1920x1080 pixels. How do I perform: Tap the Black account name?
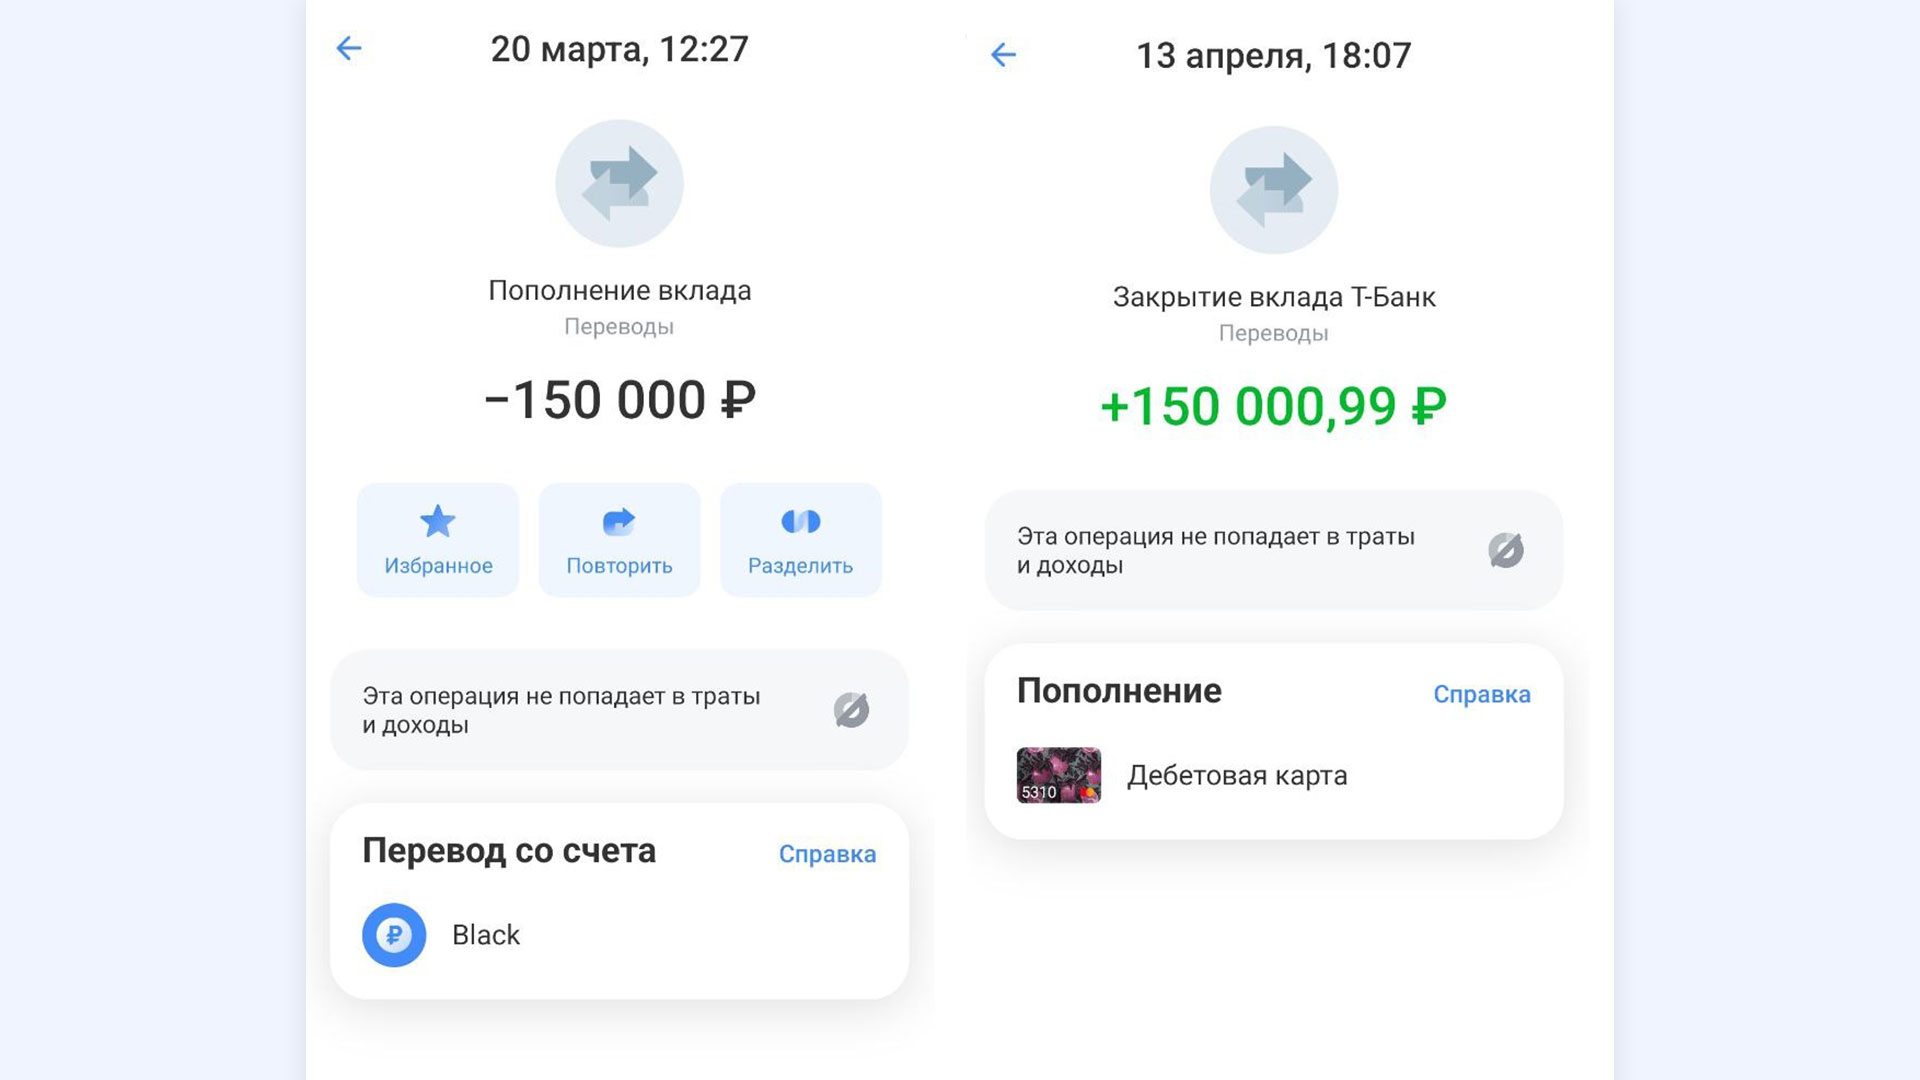pos(486,935)
